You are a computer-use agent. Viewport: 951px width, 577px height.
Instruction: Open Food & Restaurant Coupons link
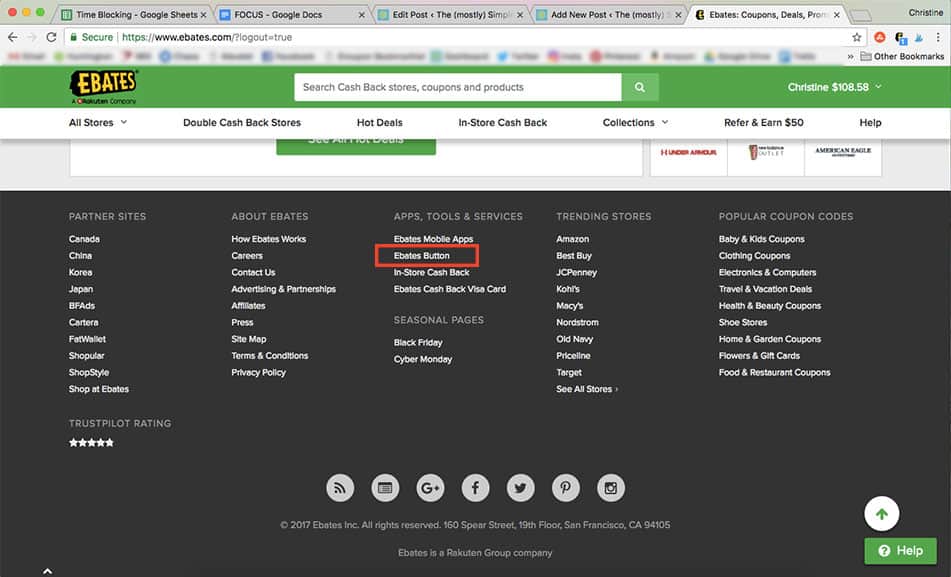(775, 373)
